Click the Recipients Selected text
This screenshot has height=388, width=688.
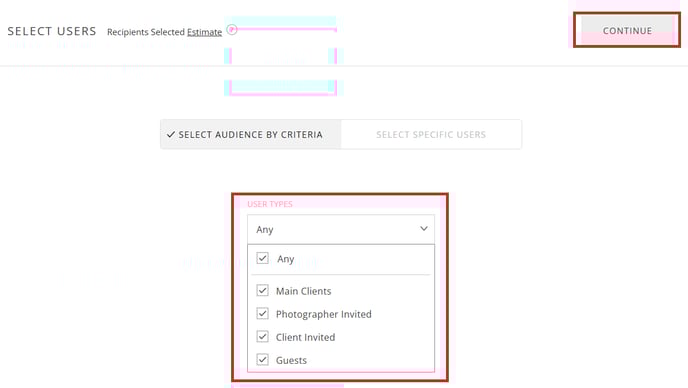pyautogui.click(x=146, y=32)
